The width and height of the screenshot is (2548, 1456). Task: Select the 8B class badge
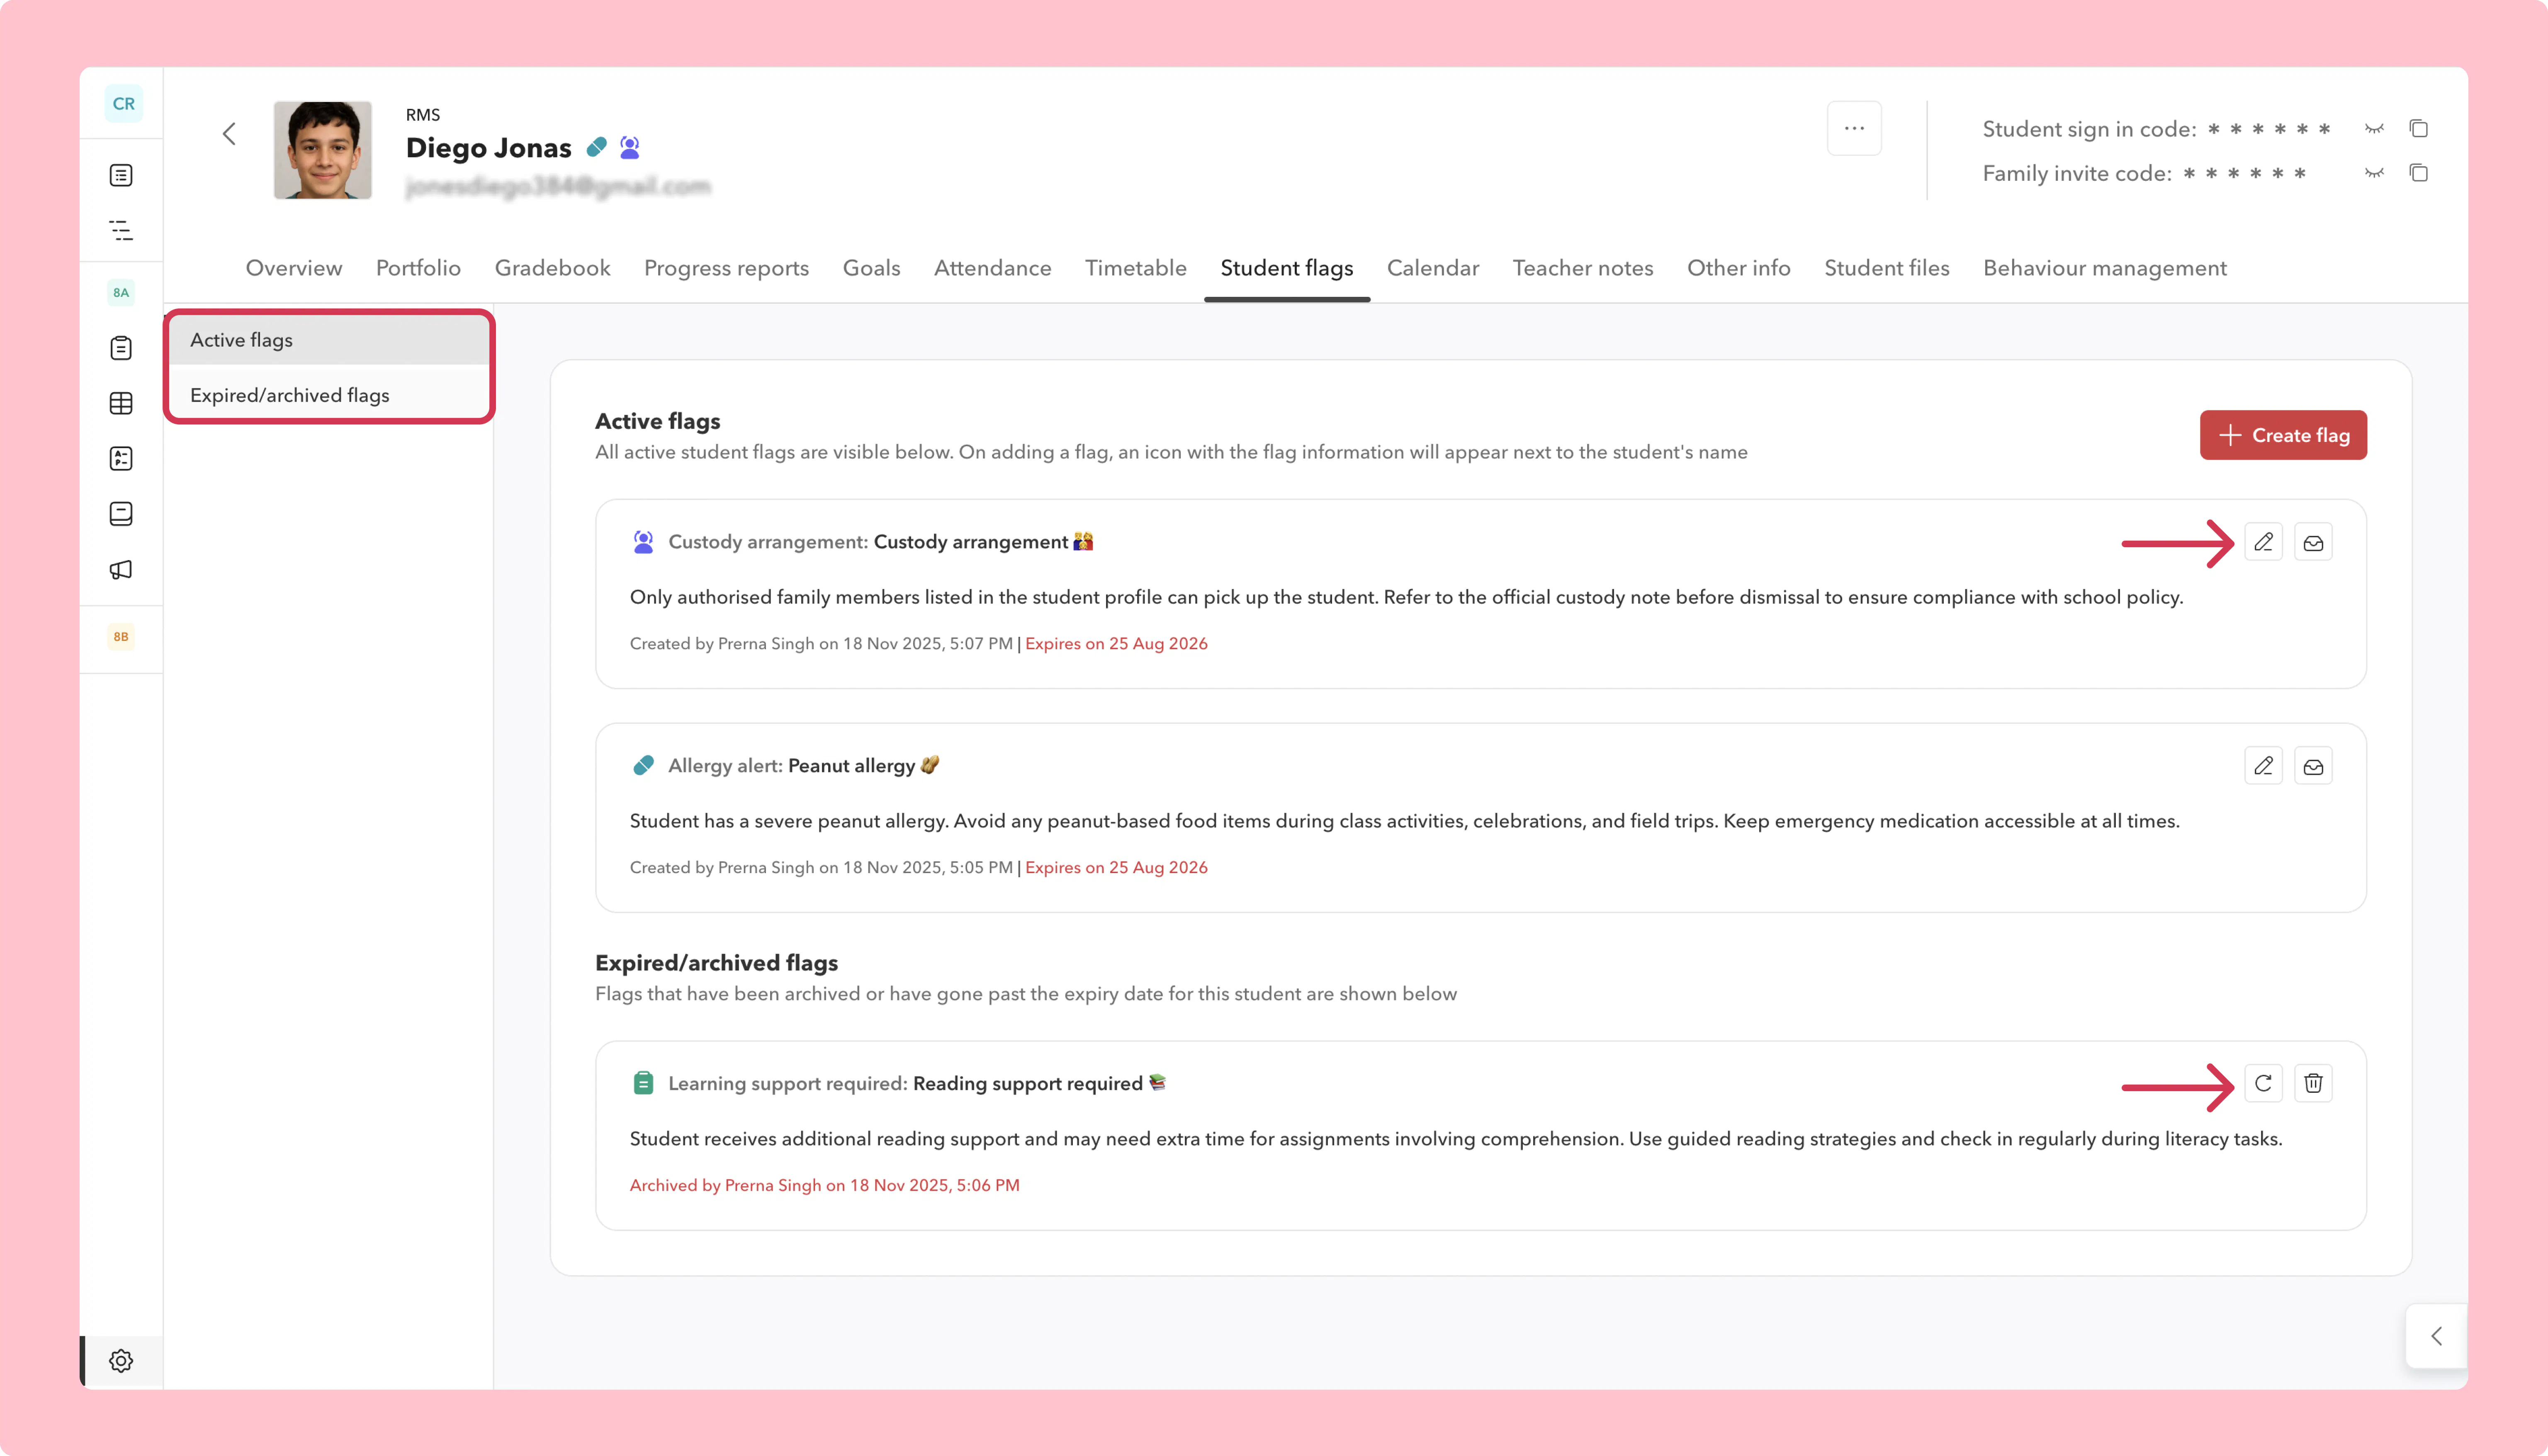[121, 636]
